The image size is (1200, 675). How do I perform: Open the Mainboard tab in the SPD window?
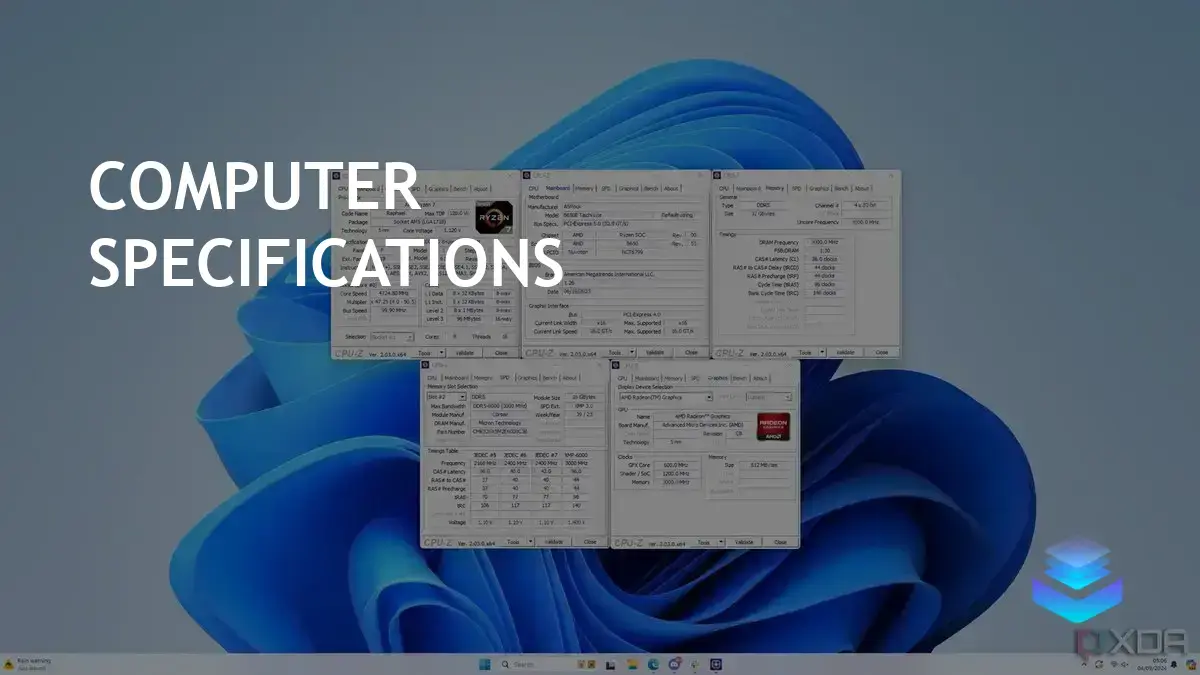(456, 378)
